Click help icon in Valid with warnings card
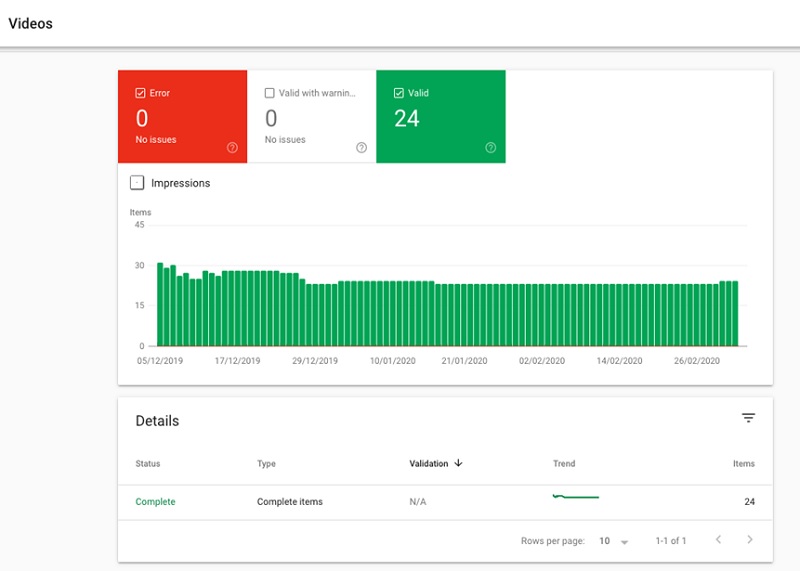 (x=361, y=147)
